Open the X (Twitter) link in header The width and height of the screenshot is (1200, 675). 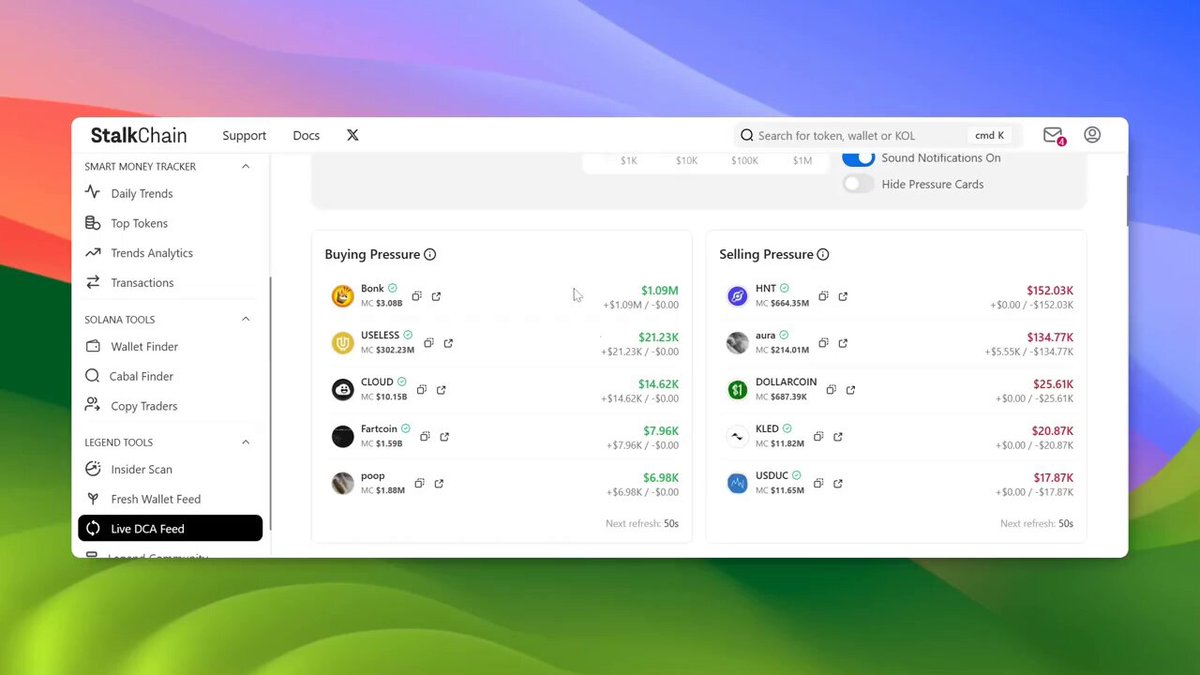click(353, 135)
